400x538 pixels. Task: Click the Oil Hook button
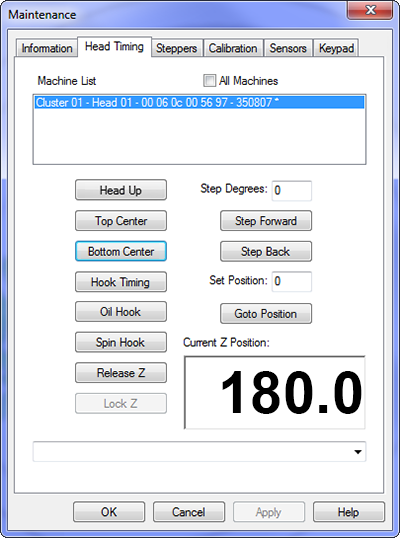[121, 312]
